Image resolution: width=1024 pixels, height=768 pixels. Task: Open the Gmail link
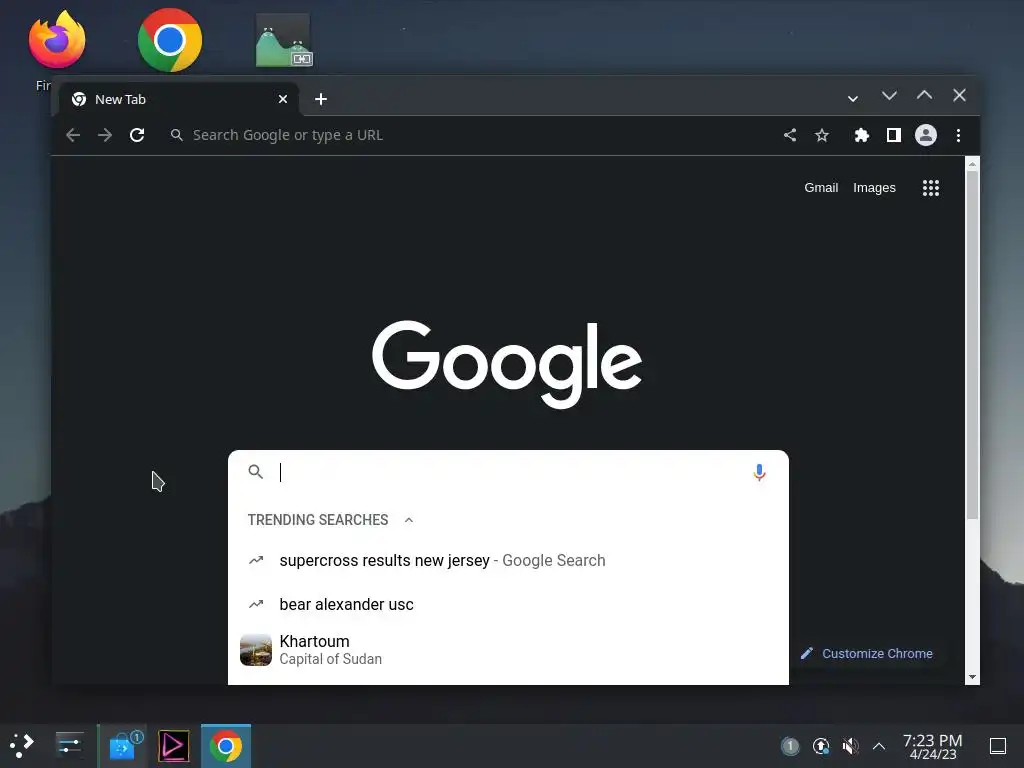pos(821,188)
